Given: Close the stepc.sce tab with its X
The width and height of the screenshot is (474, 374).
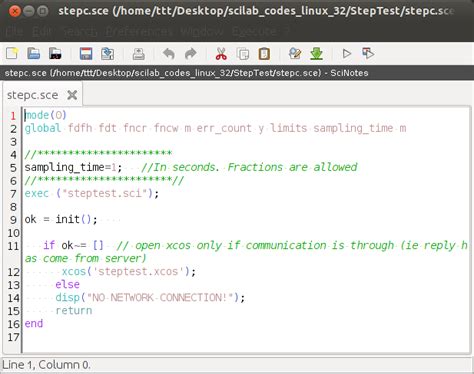Looking at the screenshot, I should [72, 95].
